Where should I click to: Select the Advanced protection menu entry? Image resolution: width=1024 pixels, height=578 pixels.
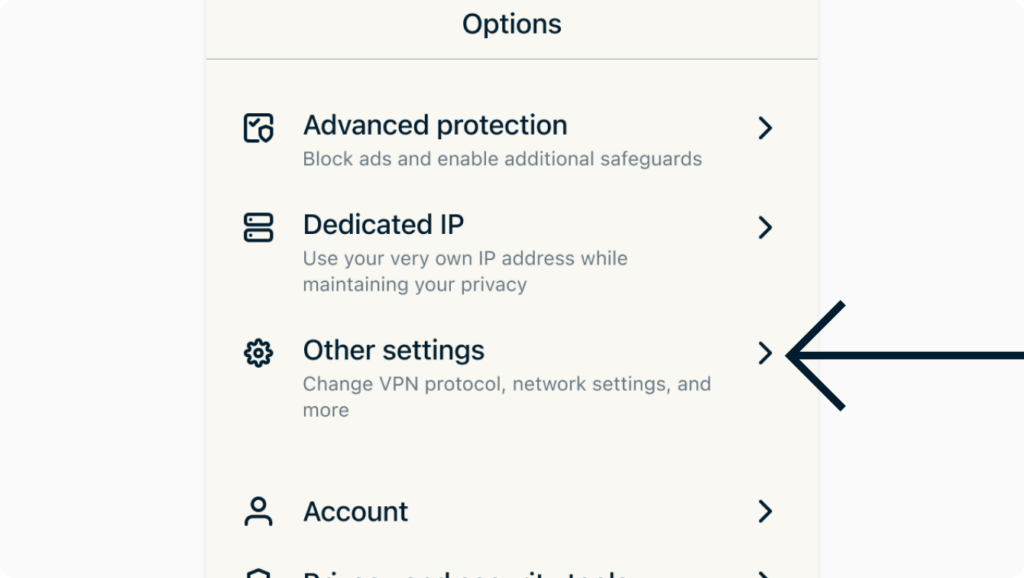(x=435, y=125)
